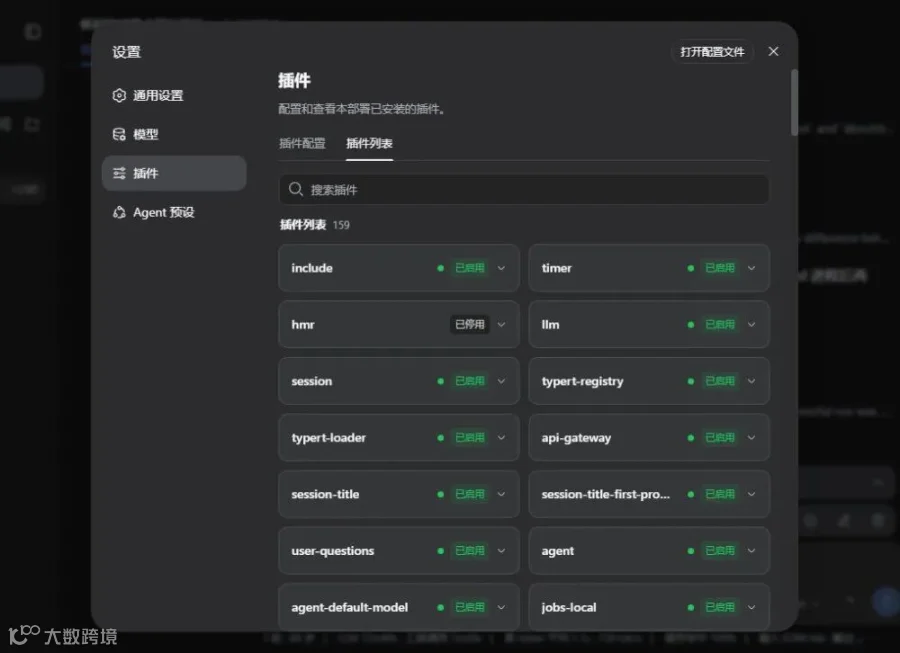Click the hmr plugin name

(302, 324)
